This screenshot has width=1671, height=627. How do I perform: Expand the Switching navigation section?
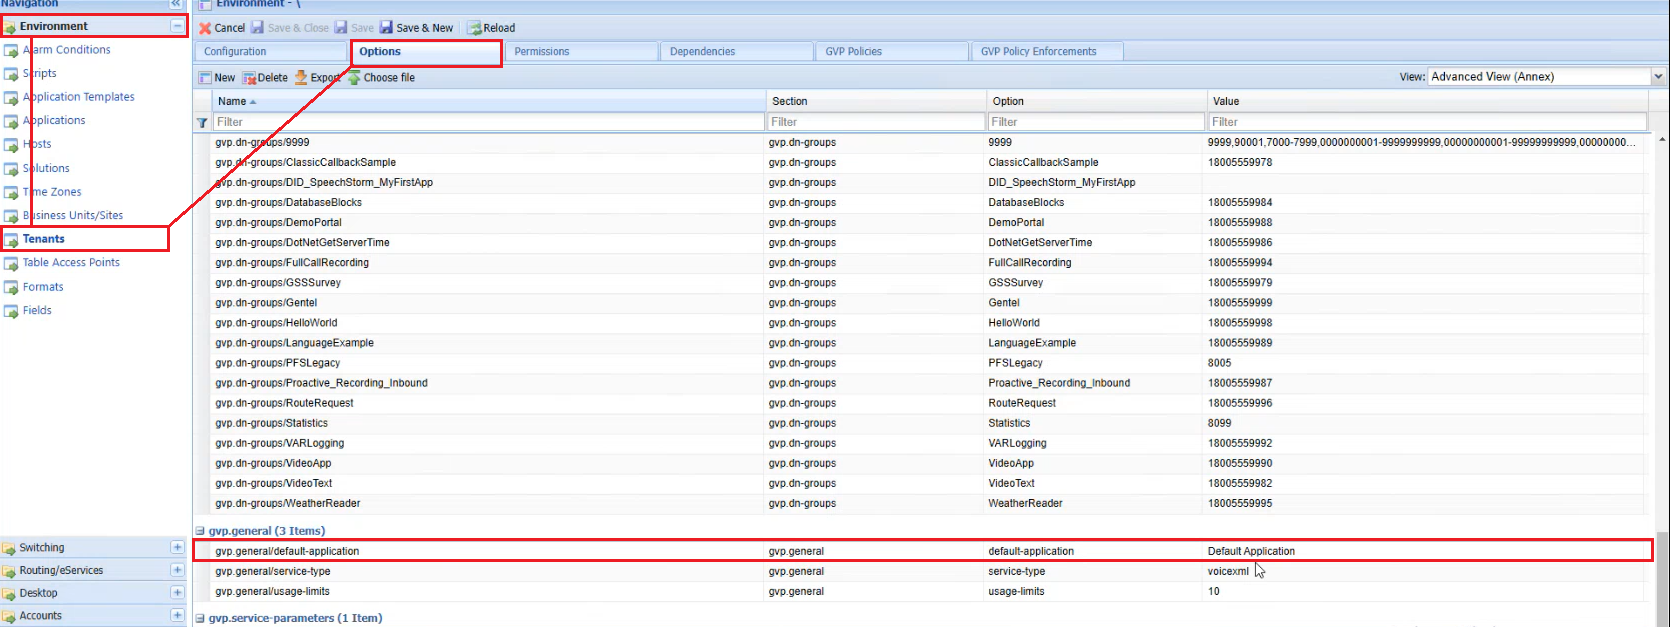click(x=177, y=548)
